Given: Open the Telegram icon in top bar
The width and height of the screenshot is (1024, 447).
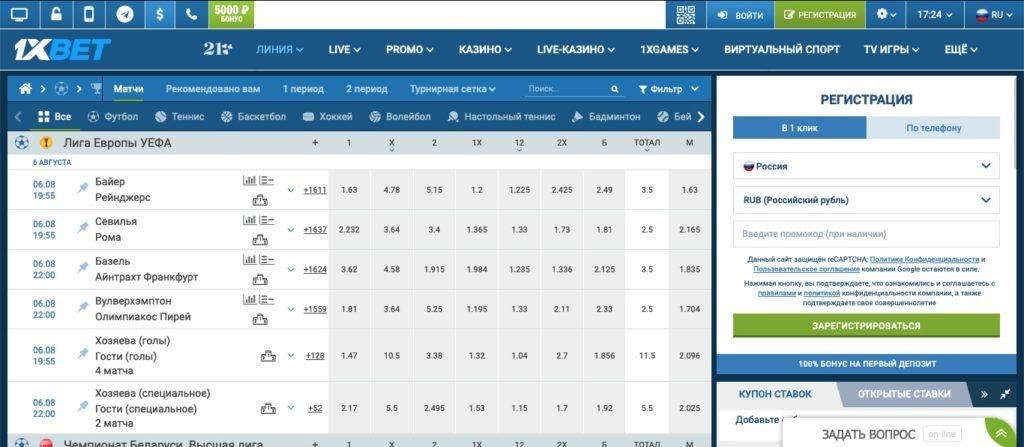Looking at the screenshot, I should [x=125, y=14].
